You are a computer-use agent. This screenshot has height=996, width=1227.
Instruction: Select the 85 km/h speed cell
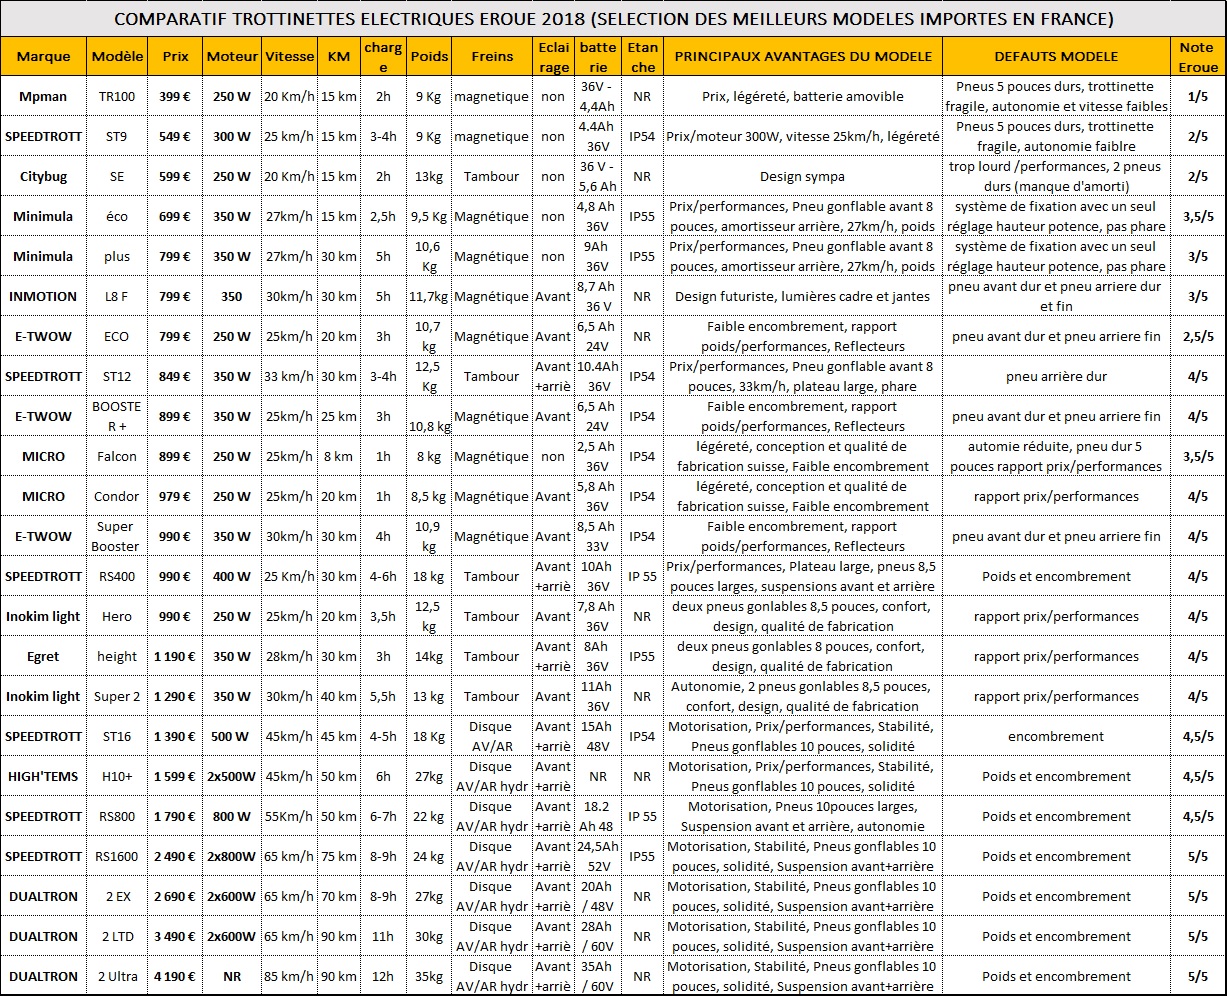[x=290, y=976]
